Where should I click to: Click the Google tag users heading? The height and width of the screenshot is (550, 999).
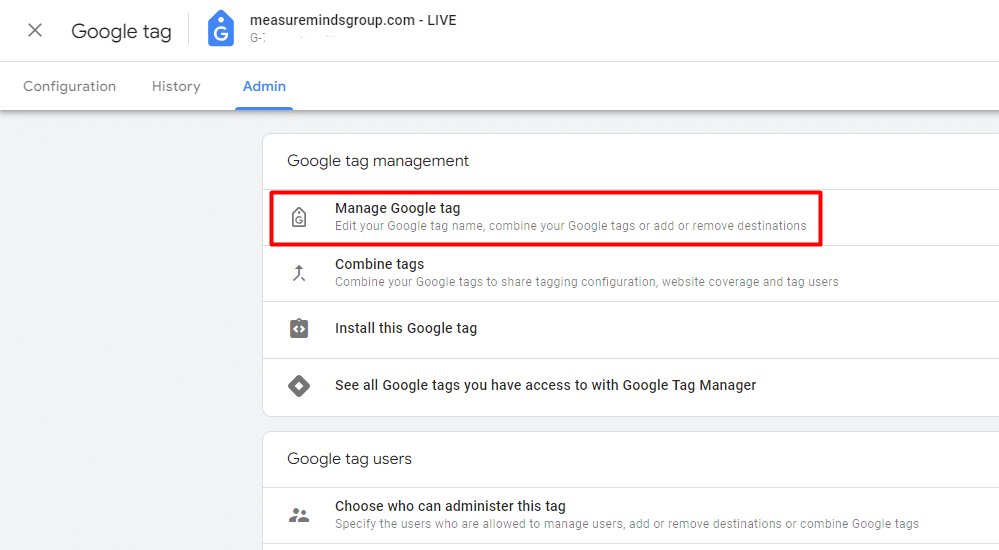pyautogui.click(x=349, y=459)
